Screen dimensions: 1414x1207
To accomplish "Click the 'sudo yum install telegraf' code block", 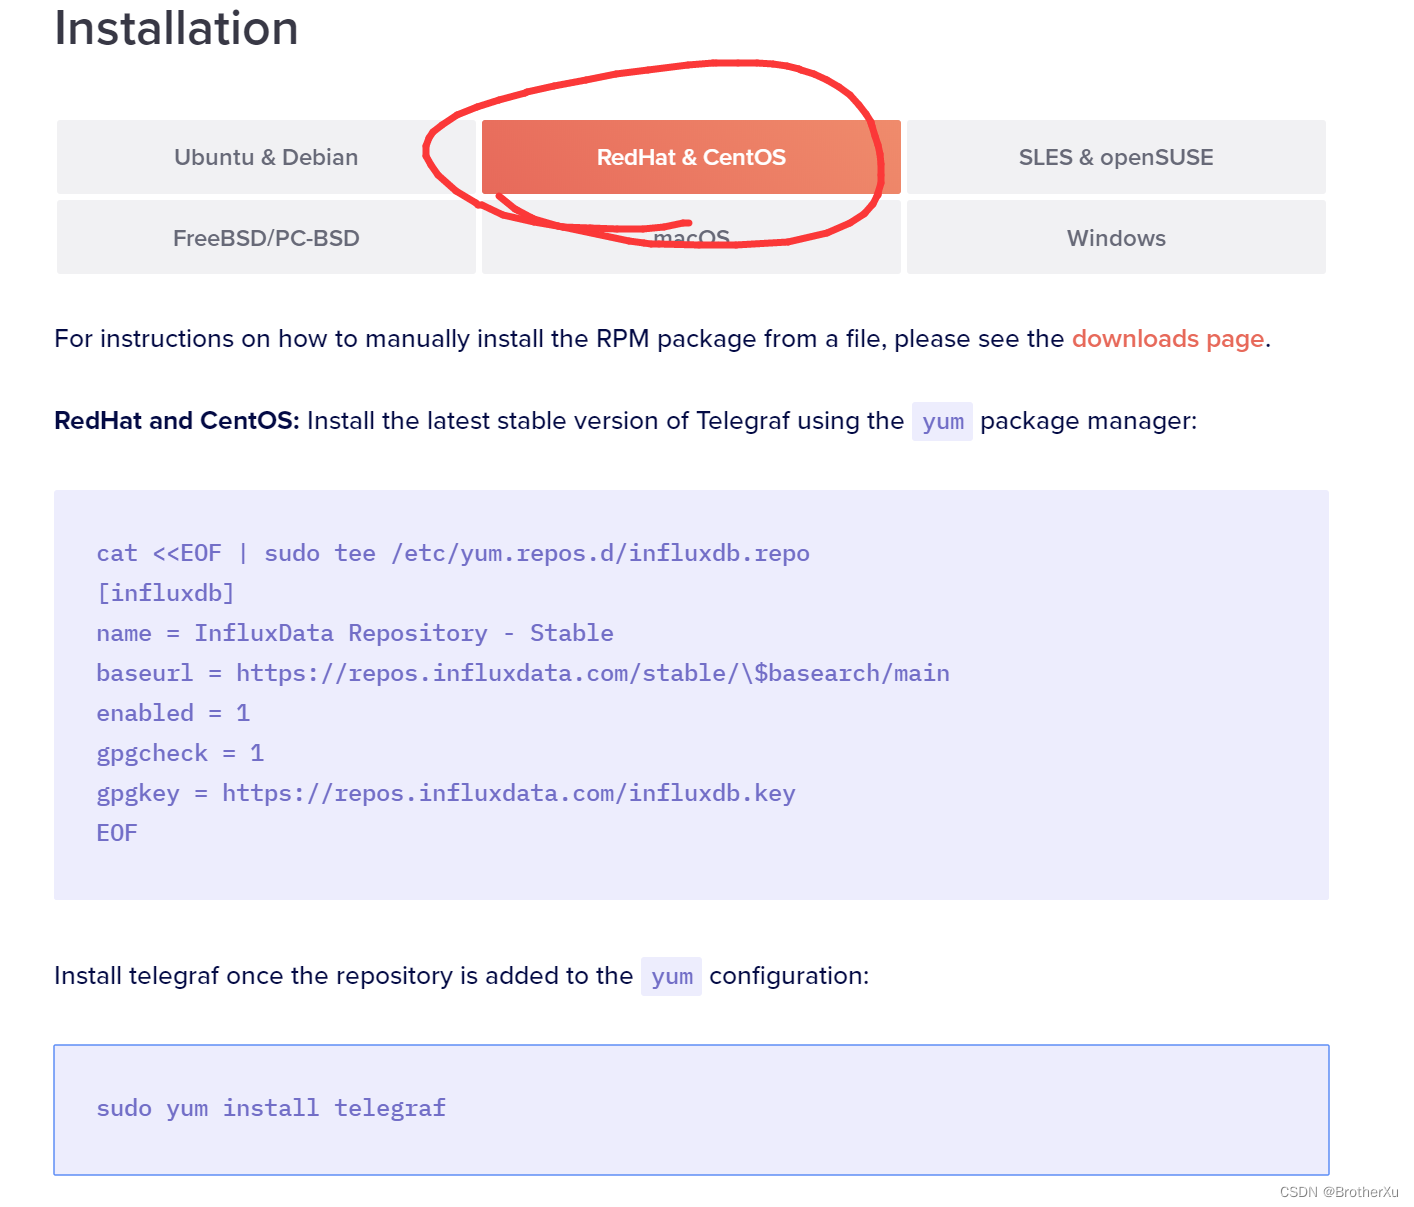I will [x=691, y=1110].
